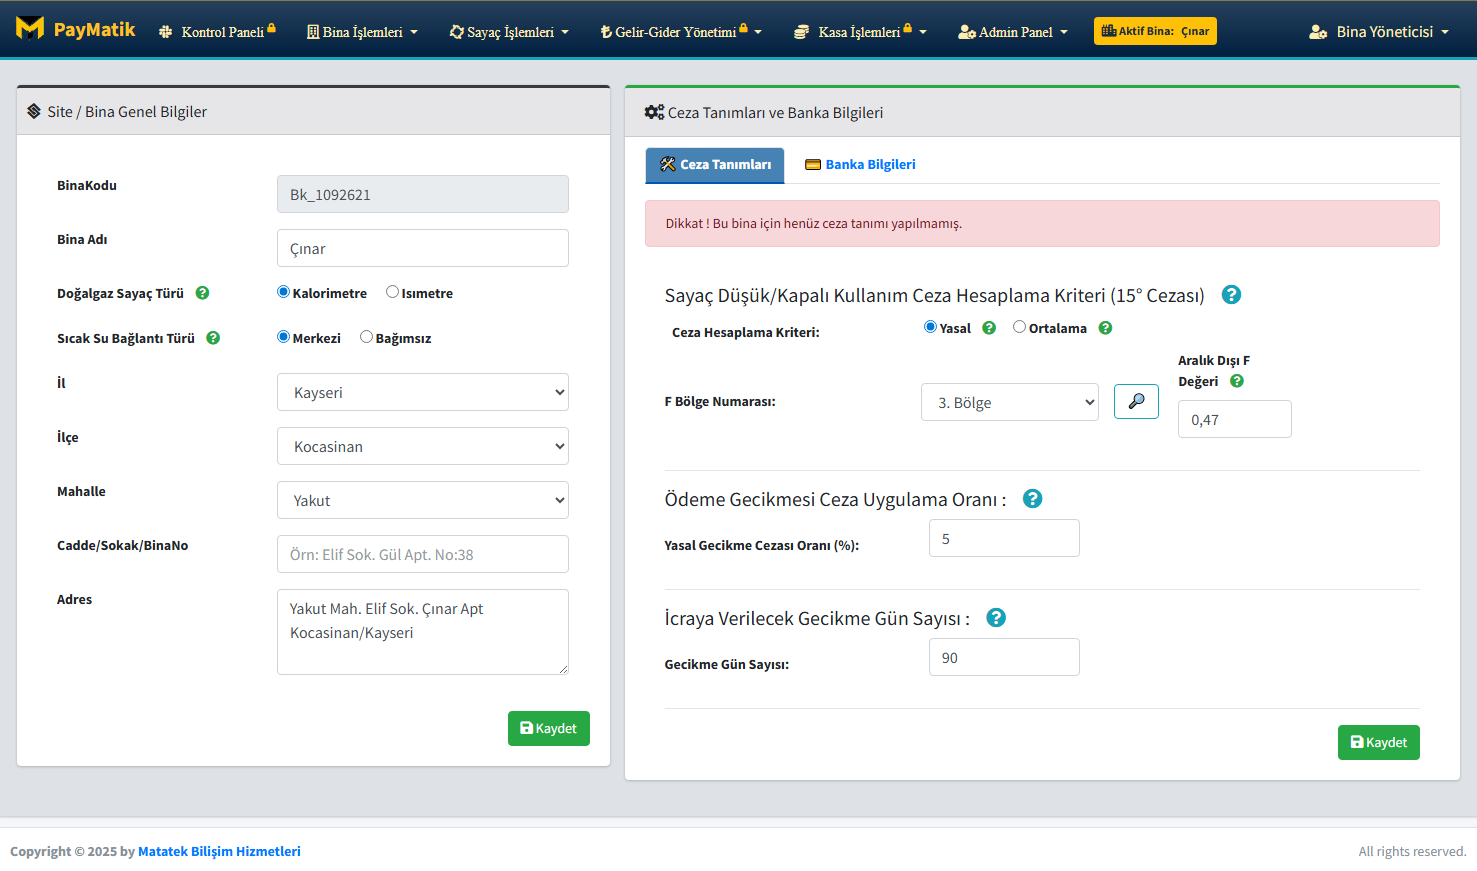
Task: Click help icon beside Sıcak Su Bağlantı Türü
Action: pos(213,338)
